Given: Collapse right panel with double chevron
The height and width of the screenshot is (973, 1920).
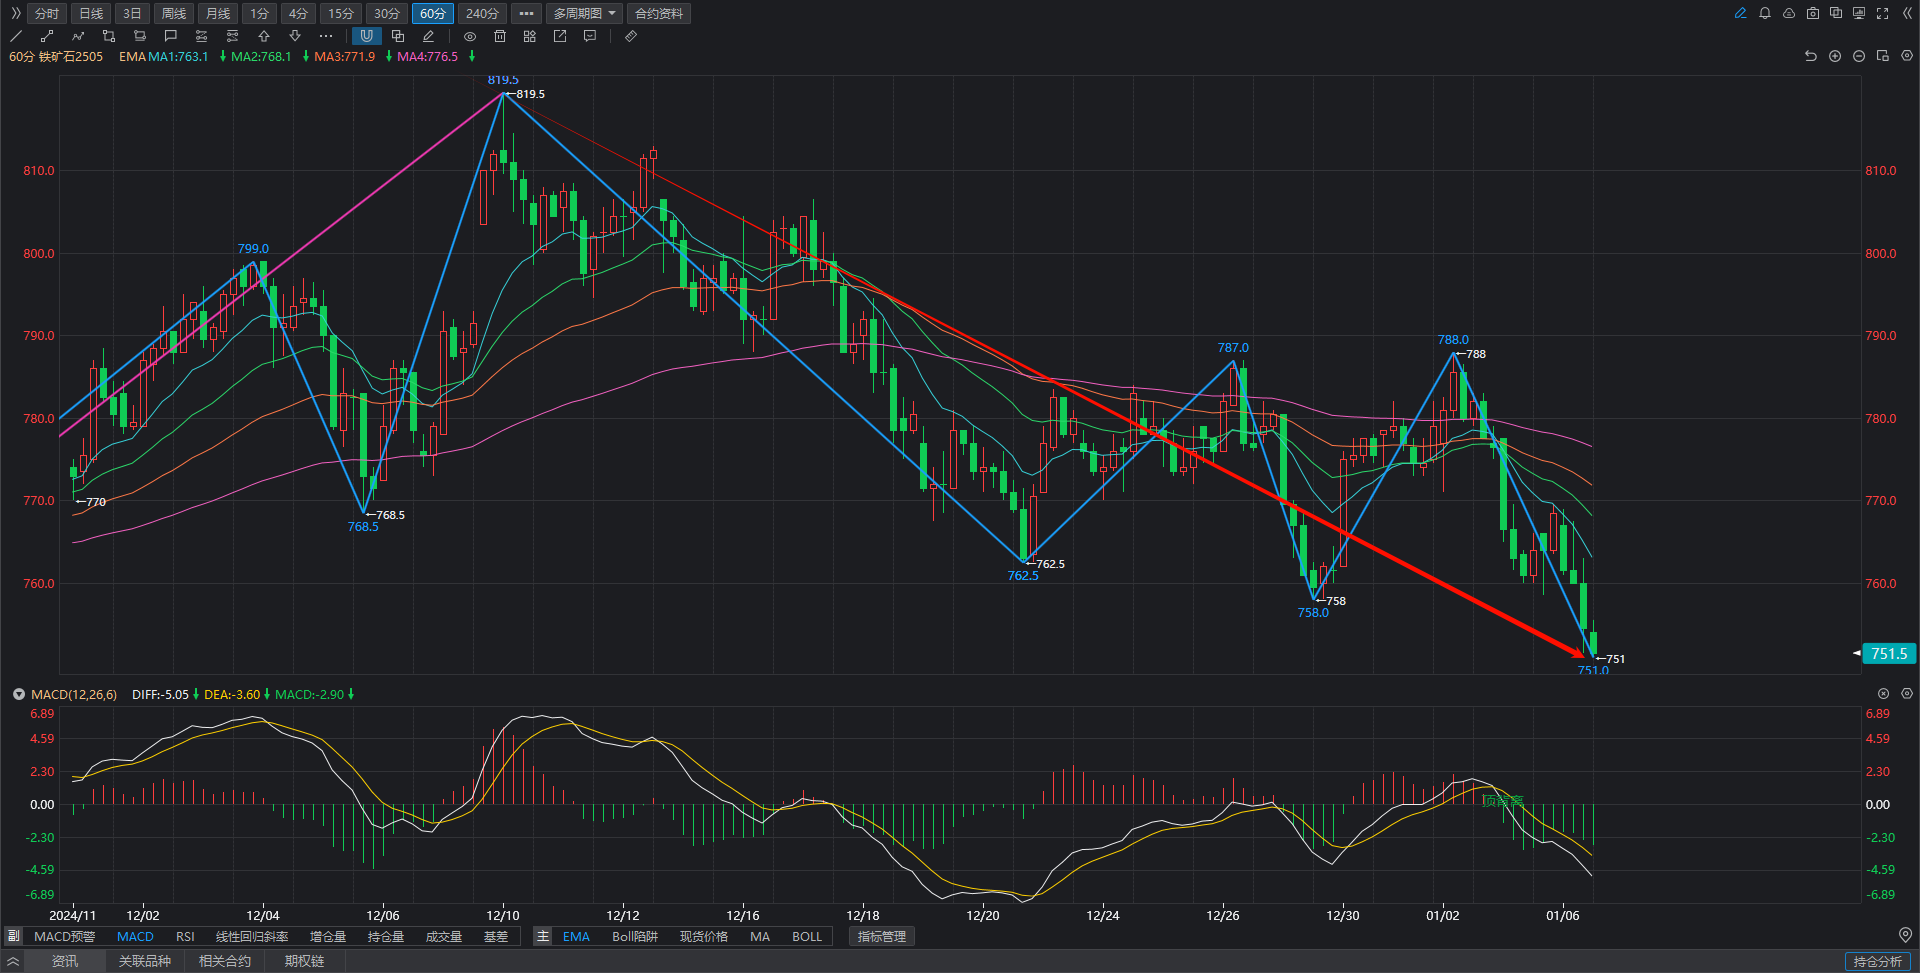Looking at the screenshot, I should (1907, 13).
